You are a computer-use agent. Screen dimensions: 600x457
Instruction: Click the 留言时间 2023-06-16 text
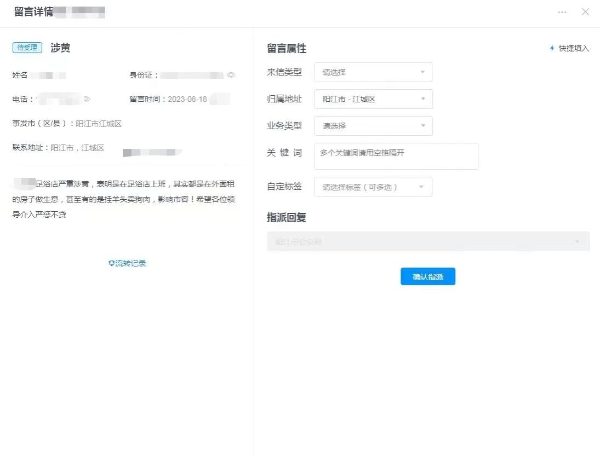click(168, 99)
